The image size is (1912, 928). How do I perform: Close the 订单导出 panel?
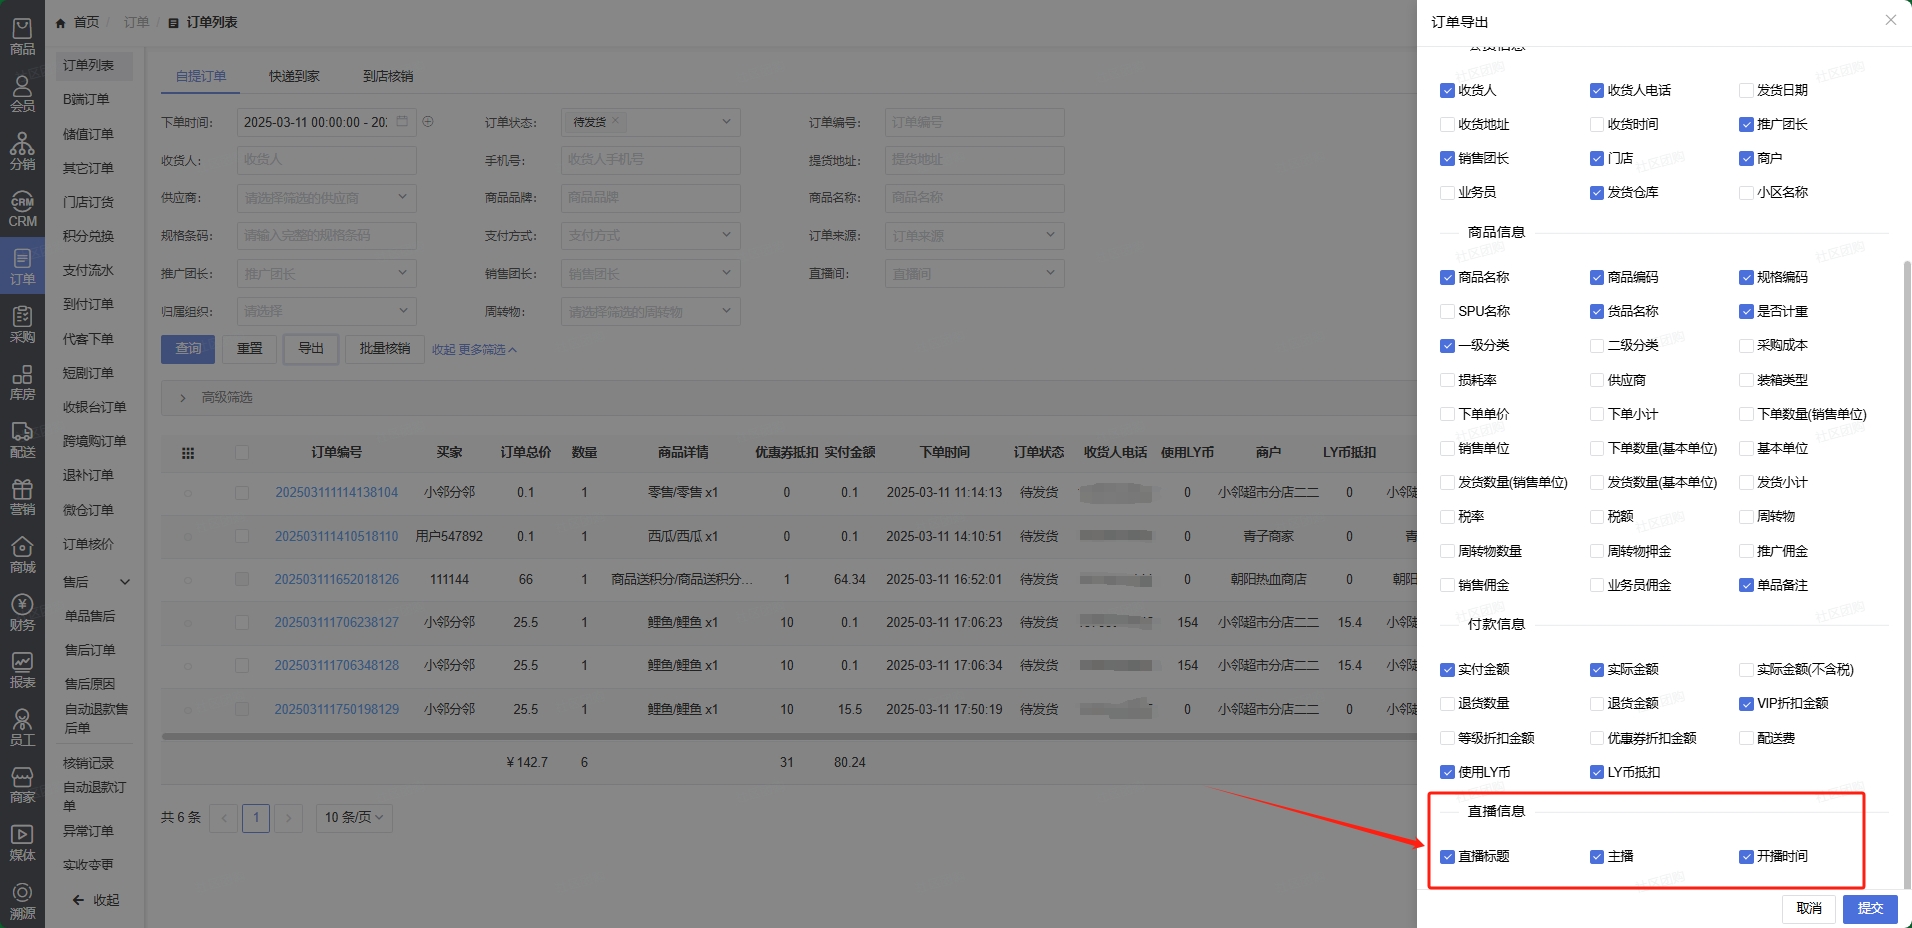click(1890, 20)
